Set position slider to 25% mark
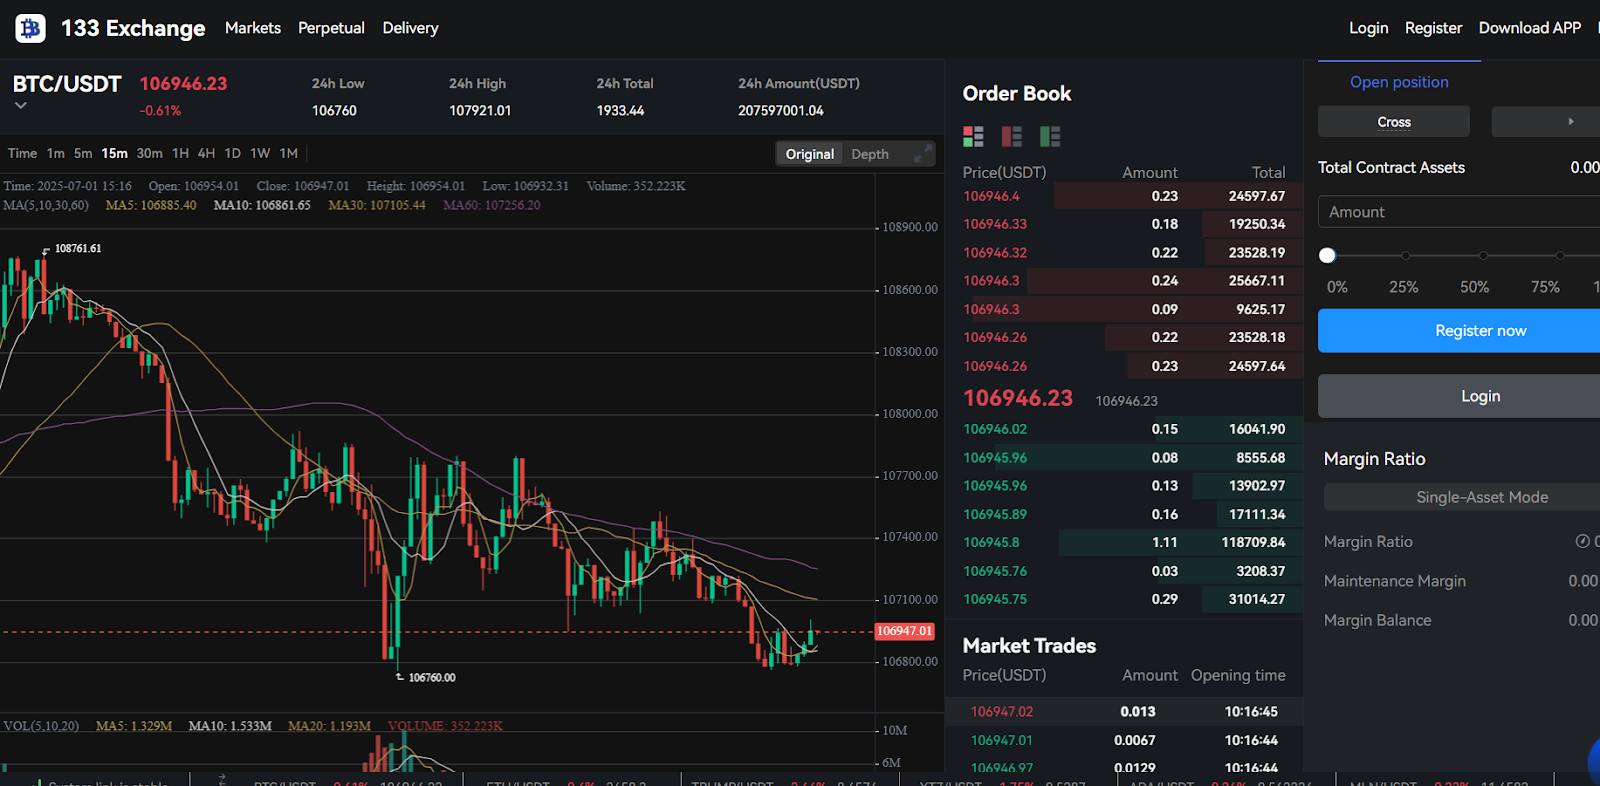The image size is (1600, 786). pos(1405,256)
